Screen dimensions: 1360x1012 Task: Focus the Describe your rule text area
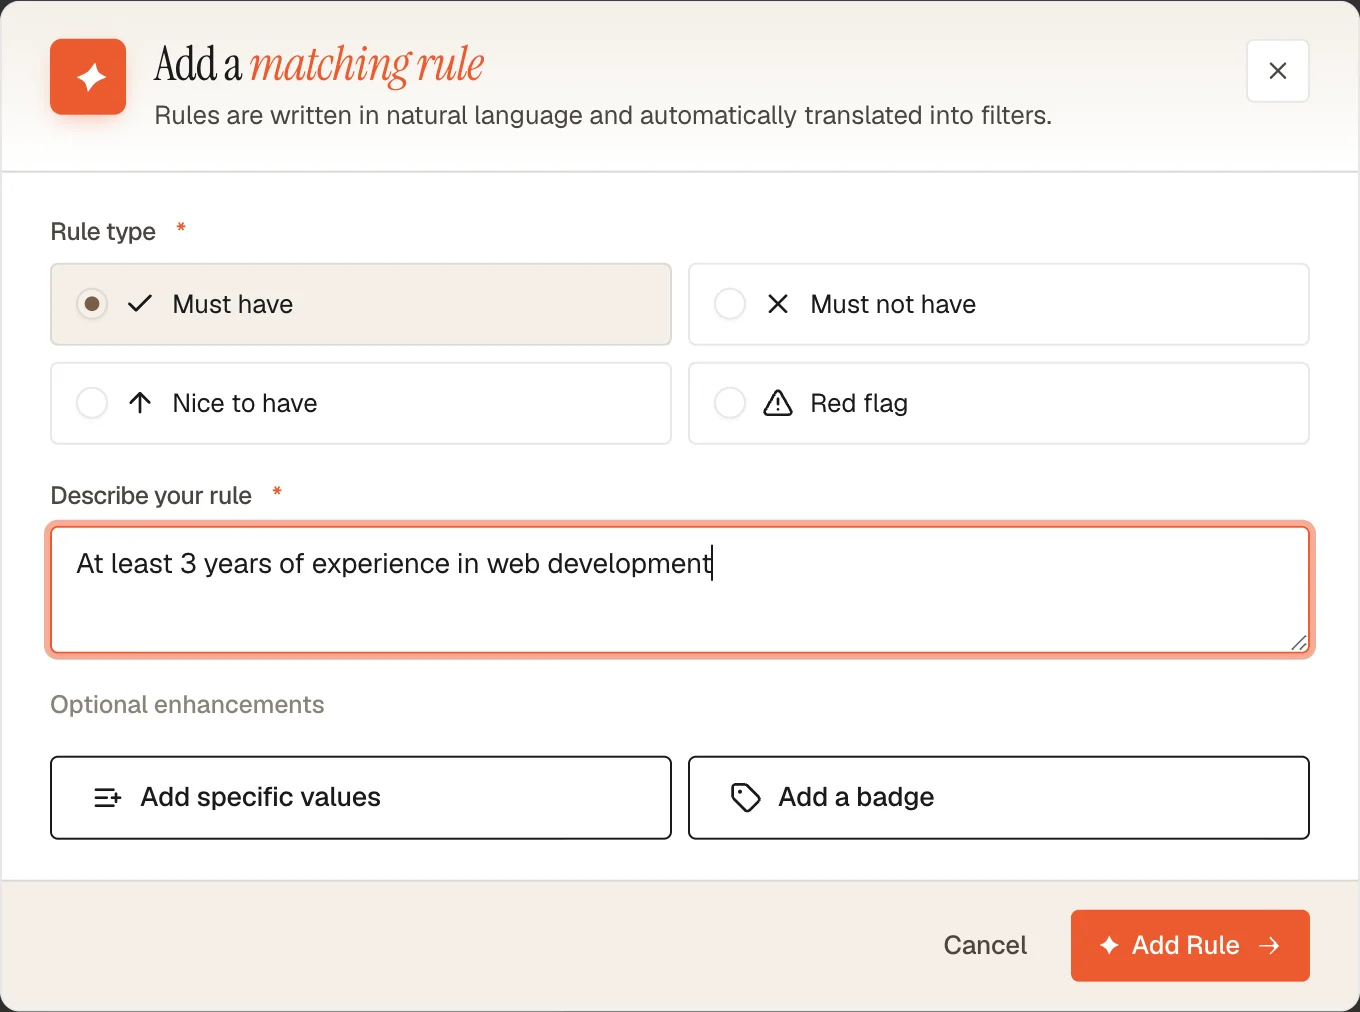[680, 590]
